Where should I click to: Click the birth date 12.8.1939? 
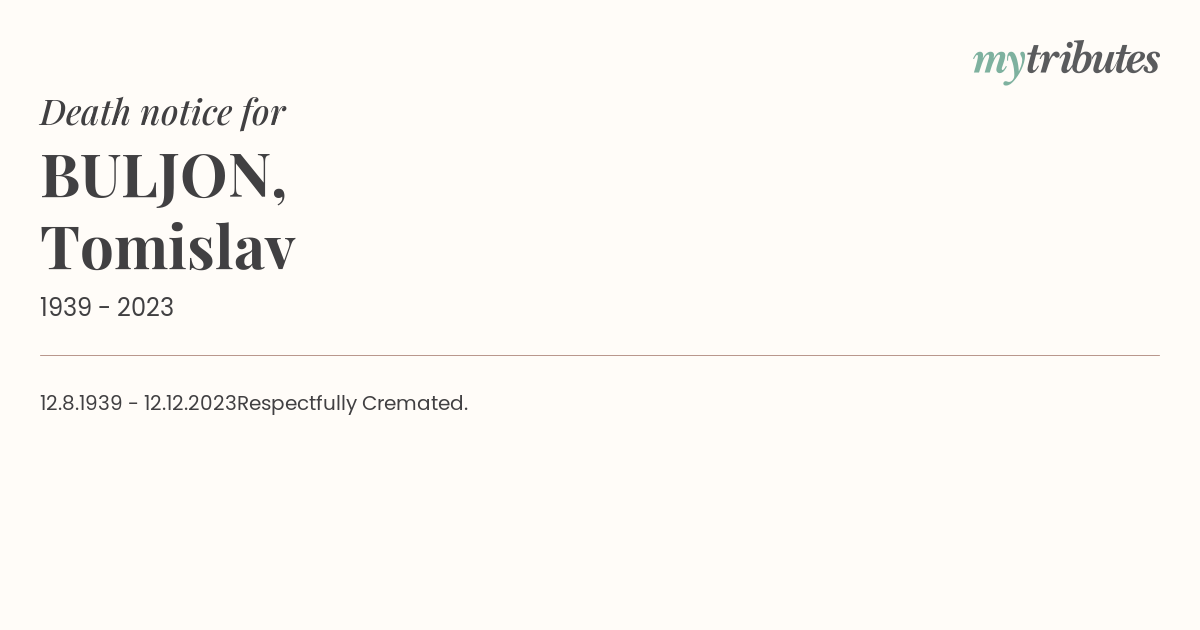(81, 403)
